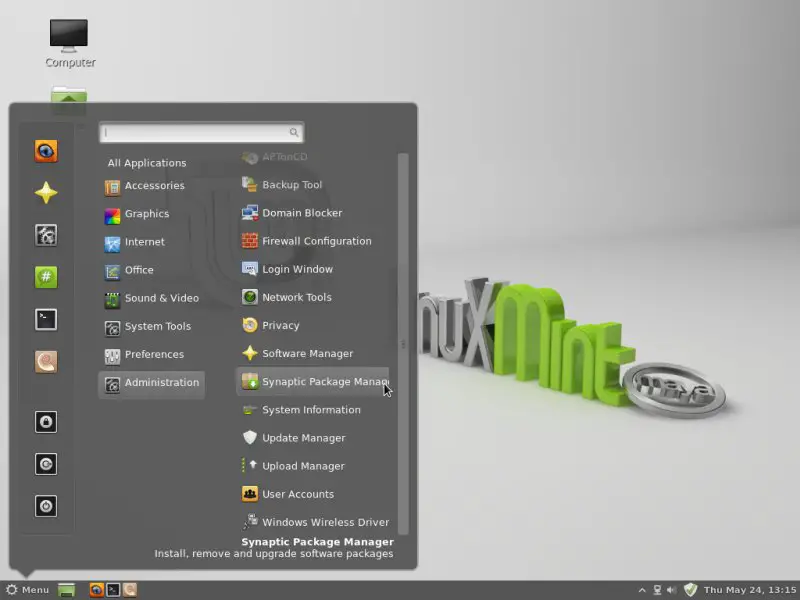Open User Accounts

coord(314,494)
